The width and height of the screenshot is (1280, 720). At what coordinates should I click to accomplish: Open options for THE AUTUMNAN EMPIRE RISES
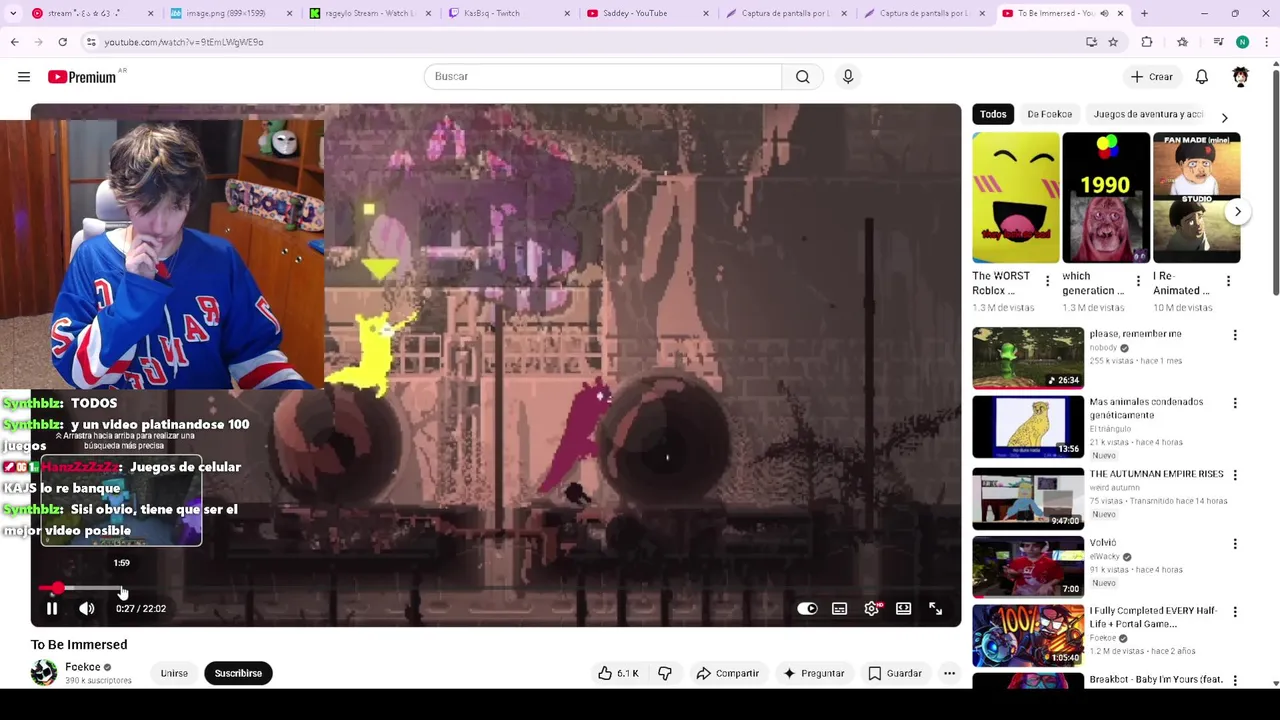(x=1235, y=475)
